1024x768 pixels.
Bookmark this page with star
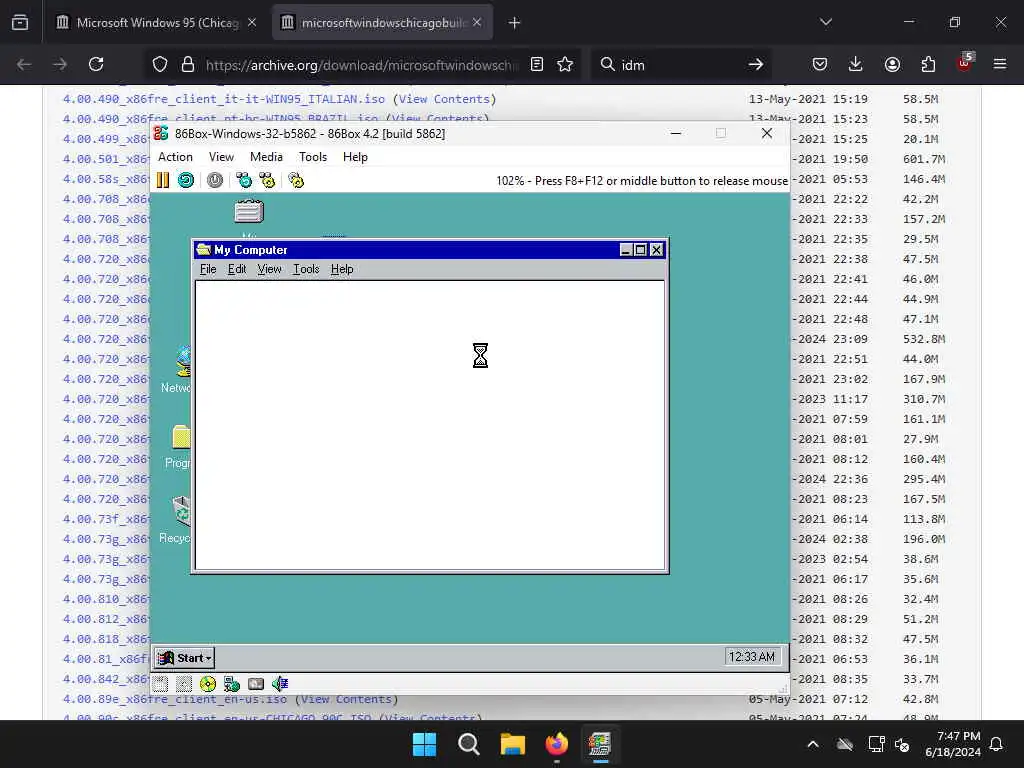coord(565,64)
